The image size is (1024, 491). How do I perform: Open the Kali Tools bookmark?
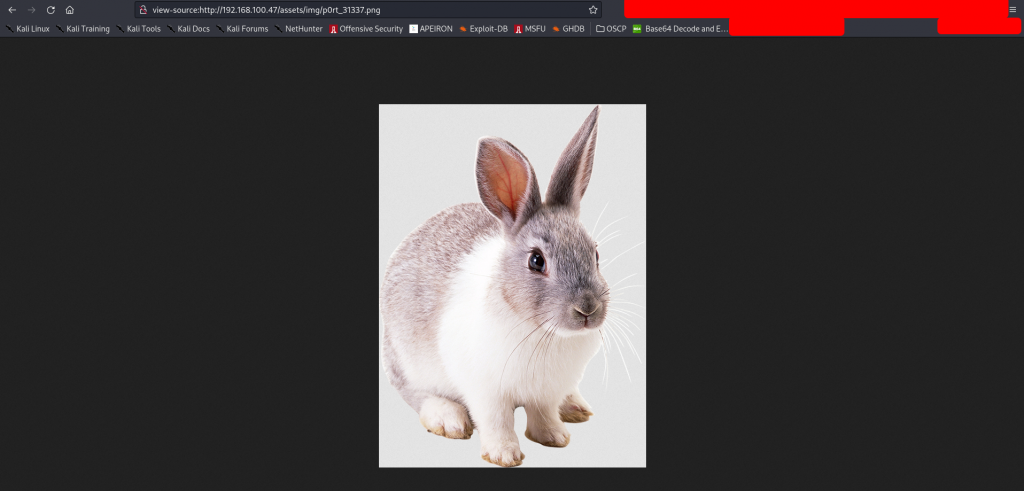[138, 29]
